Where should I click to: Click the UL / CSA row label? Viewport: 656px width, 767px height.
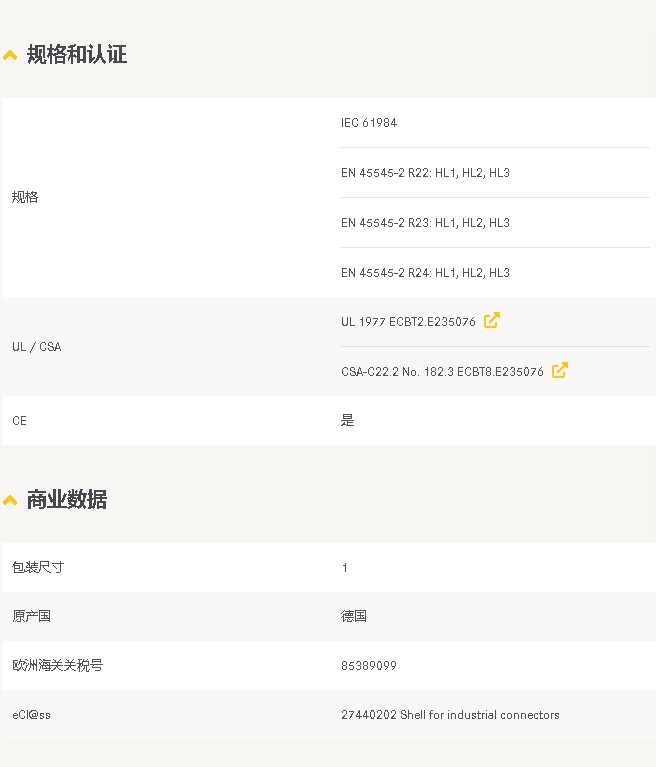point(37,347)
